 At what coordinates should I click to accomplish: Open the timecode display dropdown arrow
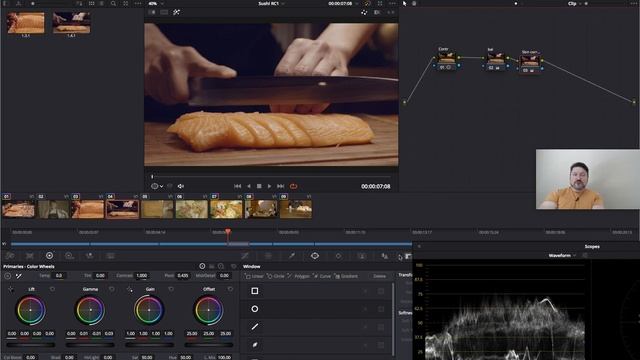tap(356, 3)
